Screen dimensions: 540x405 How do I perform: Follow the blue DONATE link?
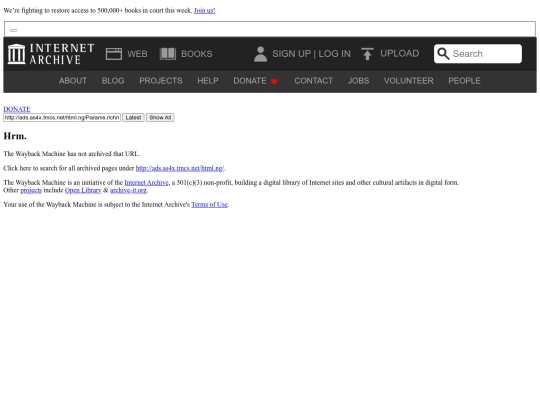tap(17, 109)
